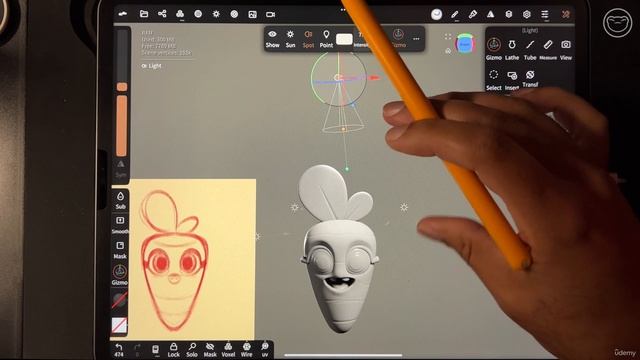Tap UV in bottom bar
The width and height of the screenshot is (640, 360).
[265, 350]
